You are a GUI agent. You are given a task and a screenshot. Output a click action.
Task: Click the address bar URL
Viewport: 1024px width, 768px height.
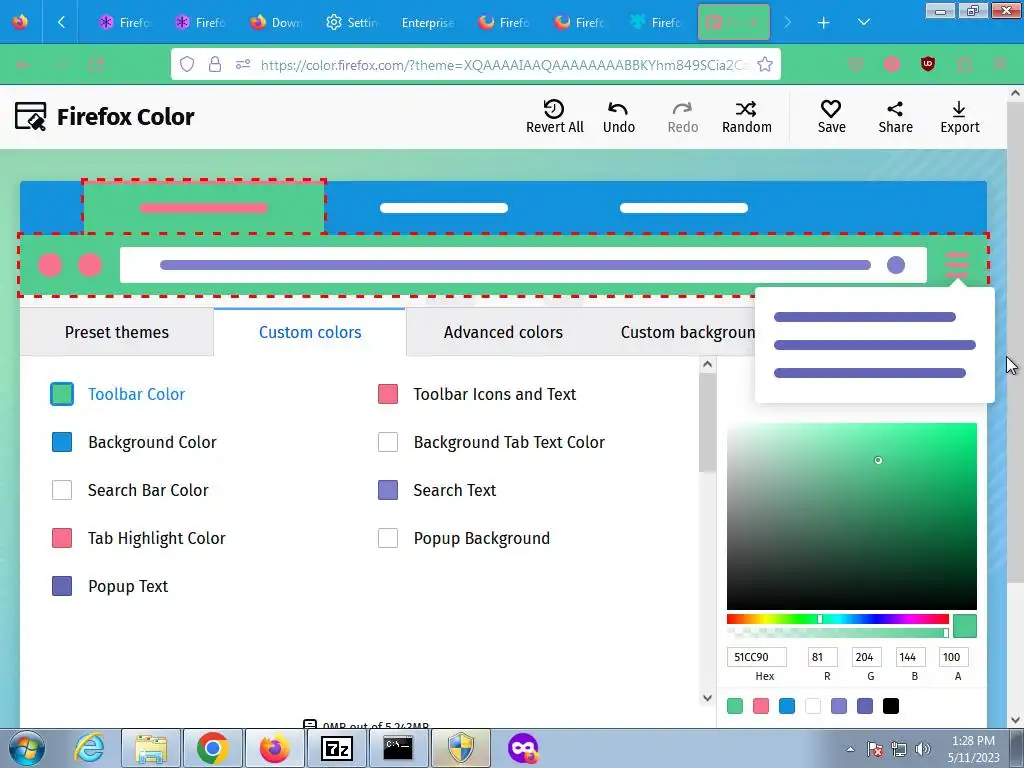pos(503,65)
